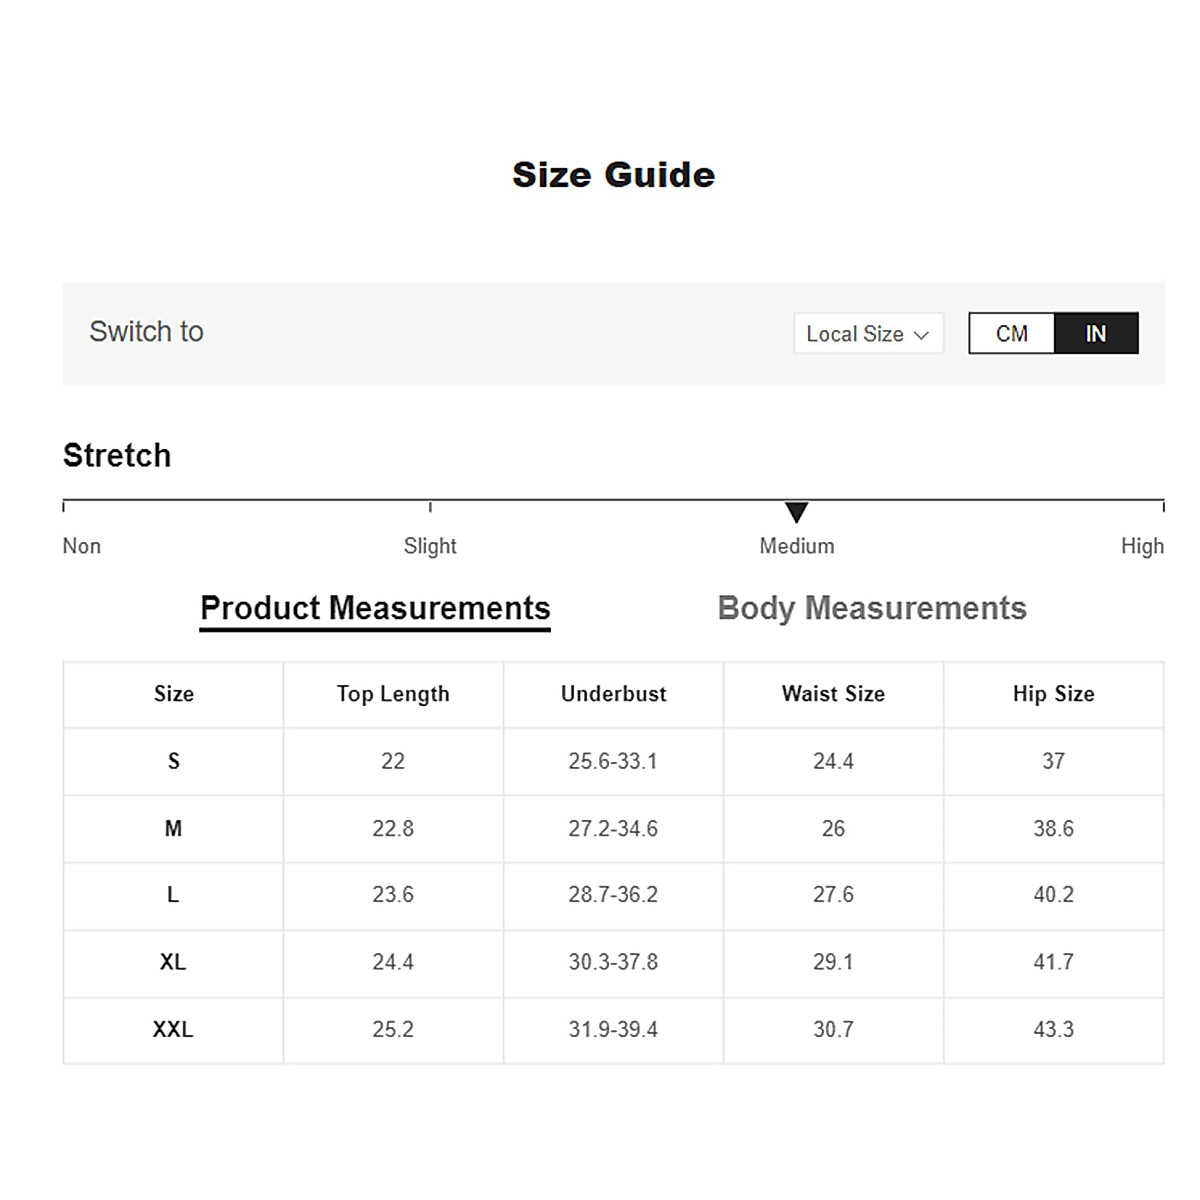
Task: Click the High stretch label
Action: pyautogui.click(x=1142, y=546)
